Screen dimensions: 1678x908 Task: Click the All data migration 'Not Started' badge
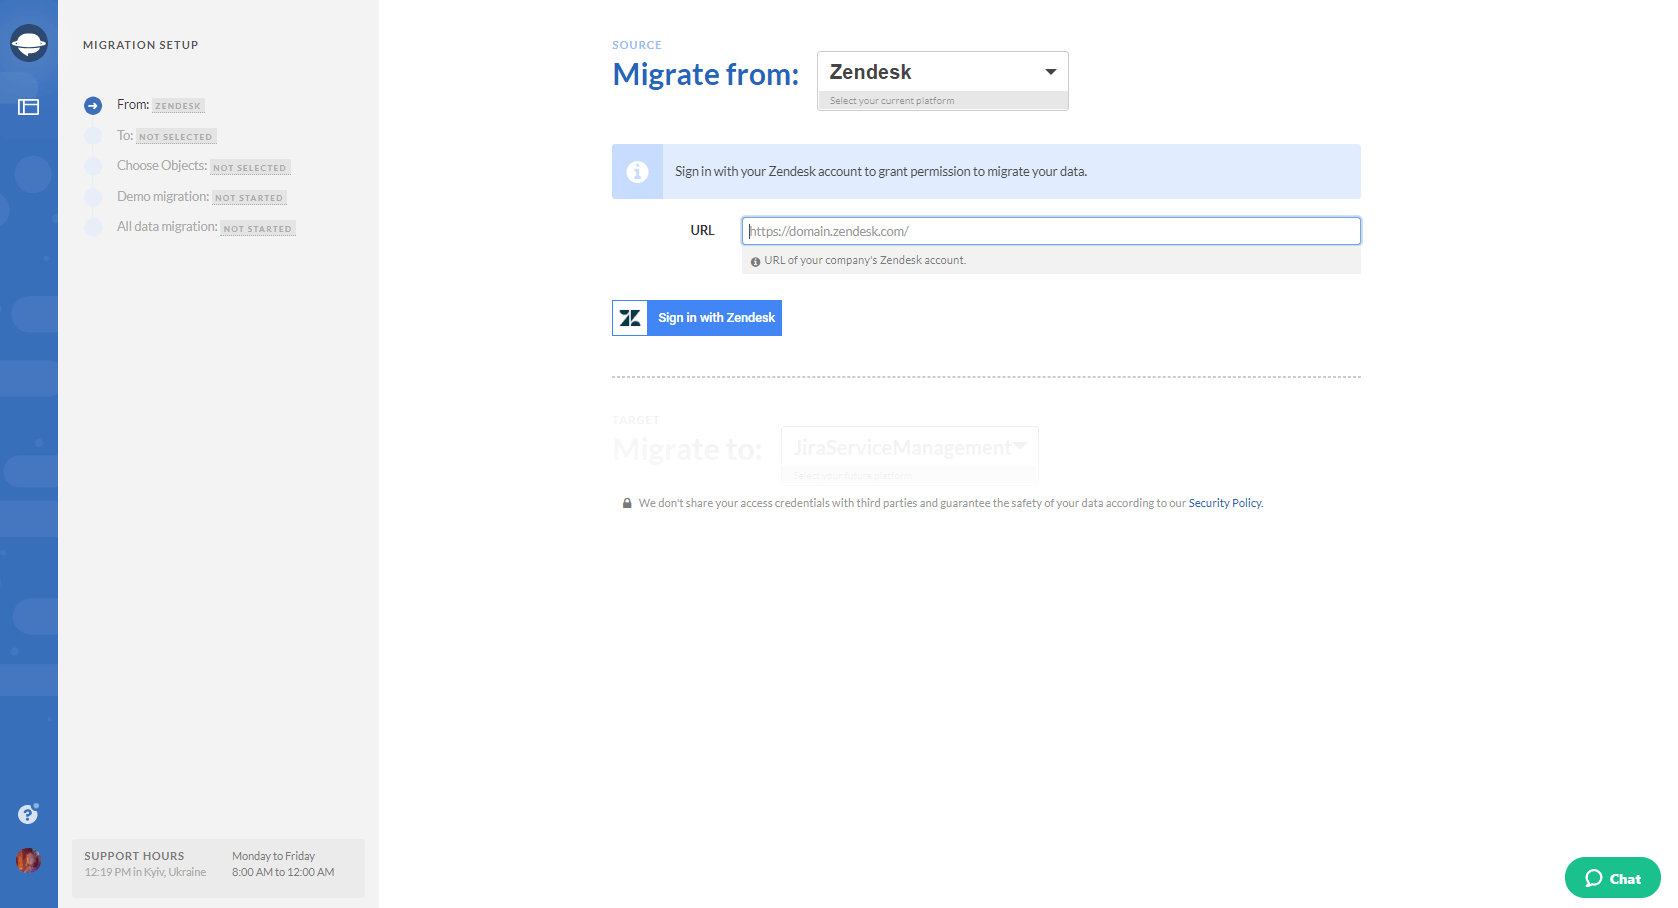[x=258, y=229]
